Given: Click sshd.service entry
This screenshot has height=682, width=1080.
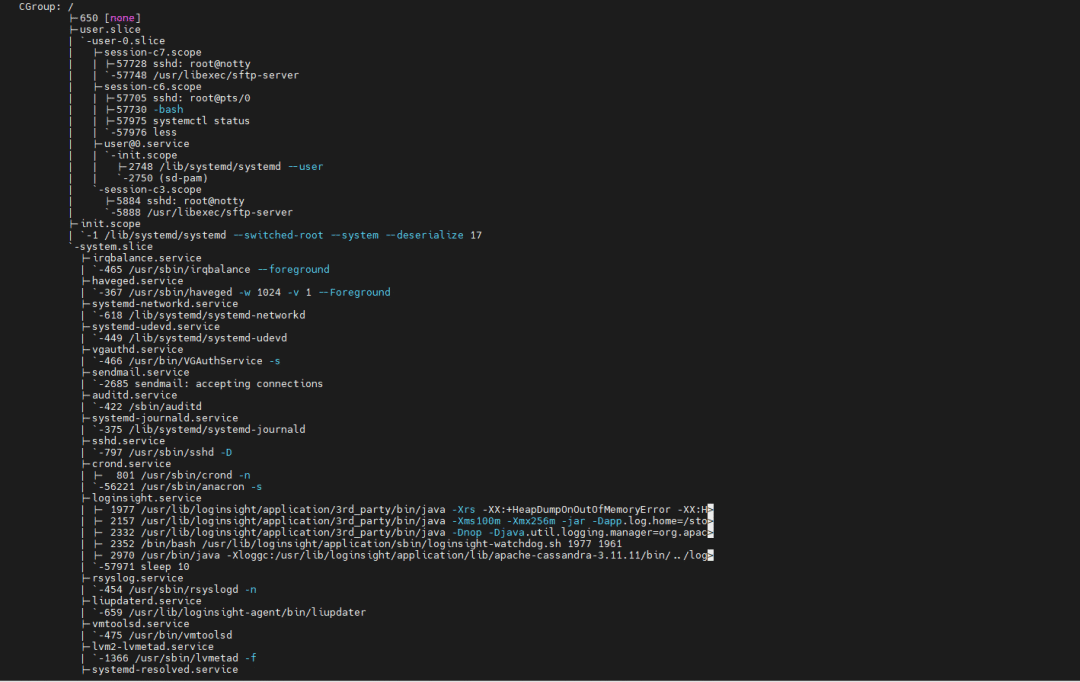Looking at the screenshot, I should 128,441.
